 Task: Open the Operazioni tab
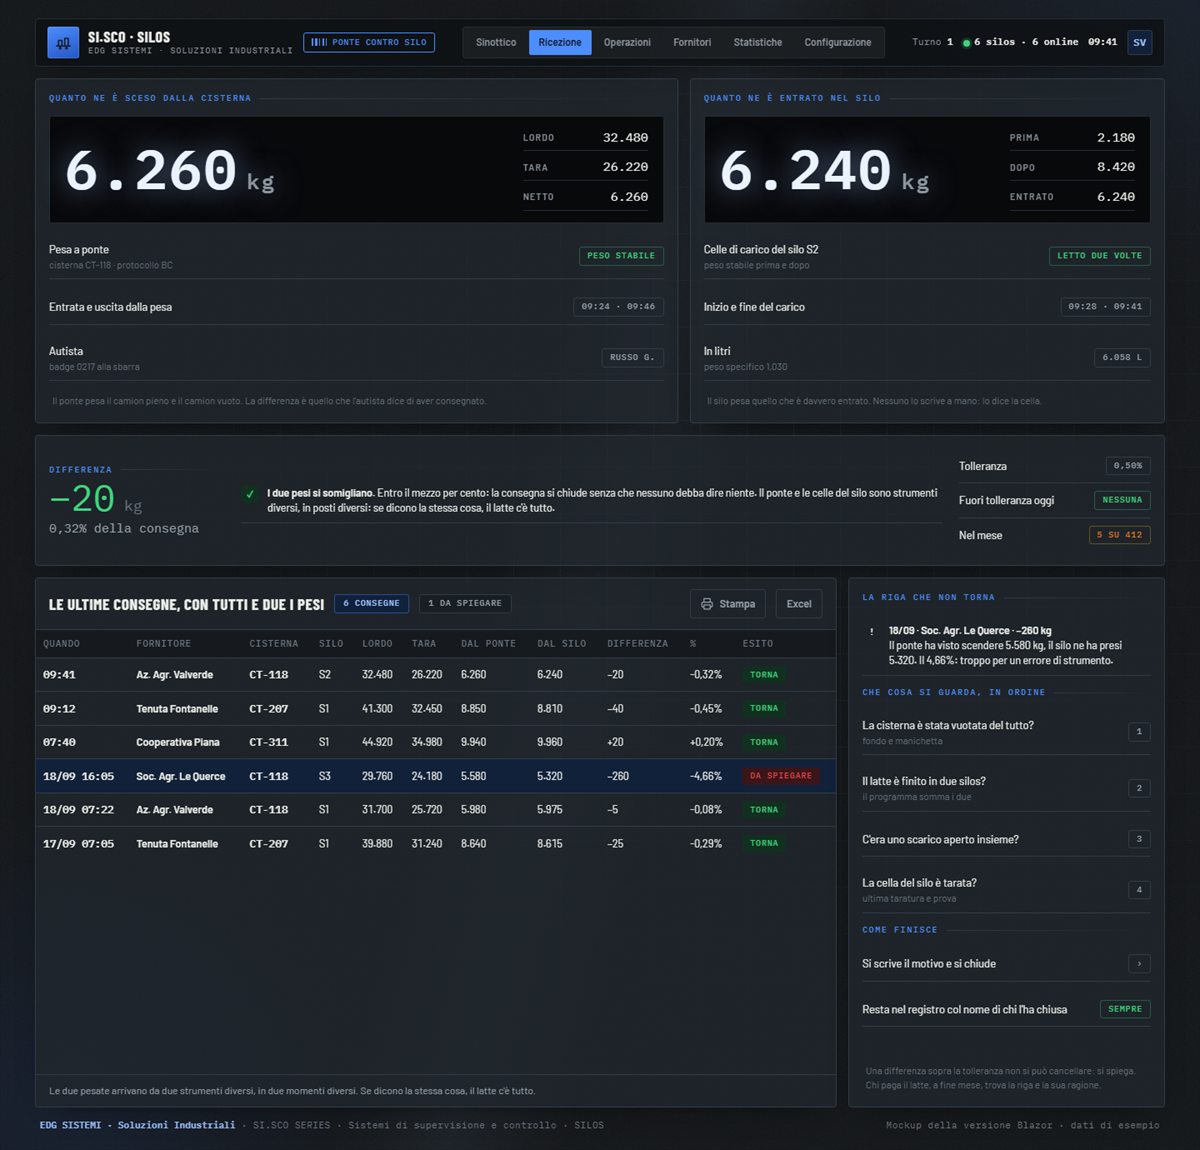(627, 42)
